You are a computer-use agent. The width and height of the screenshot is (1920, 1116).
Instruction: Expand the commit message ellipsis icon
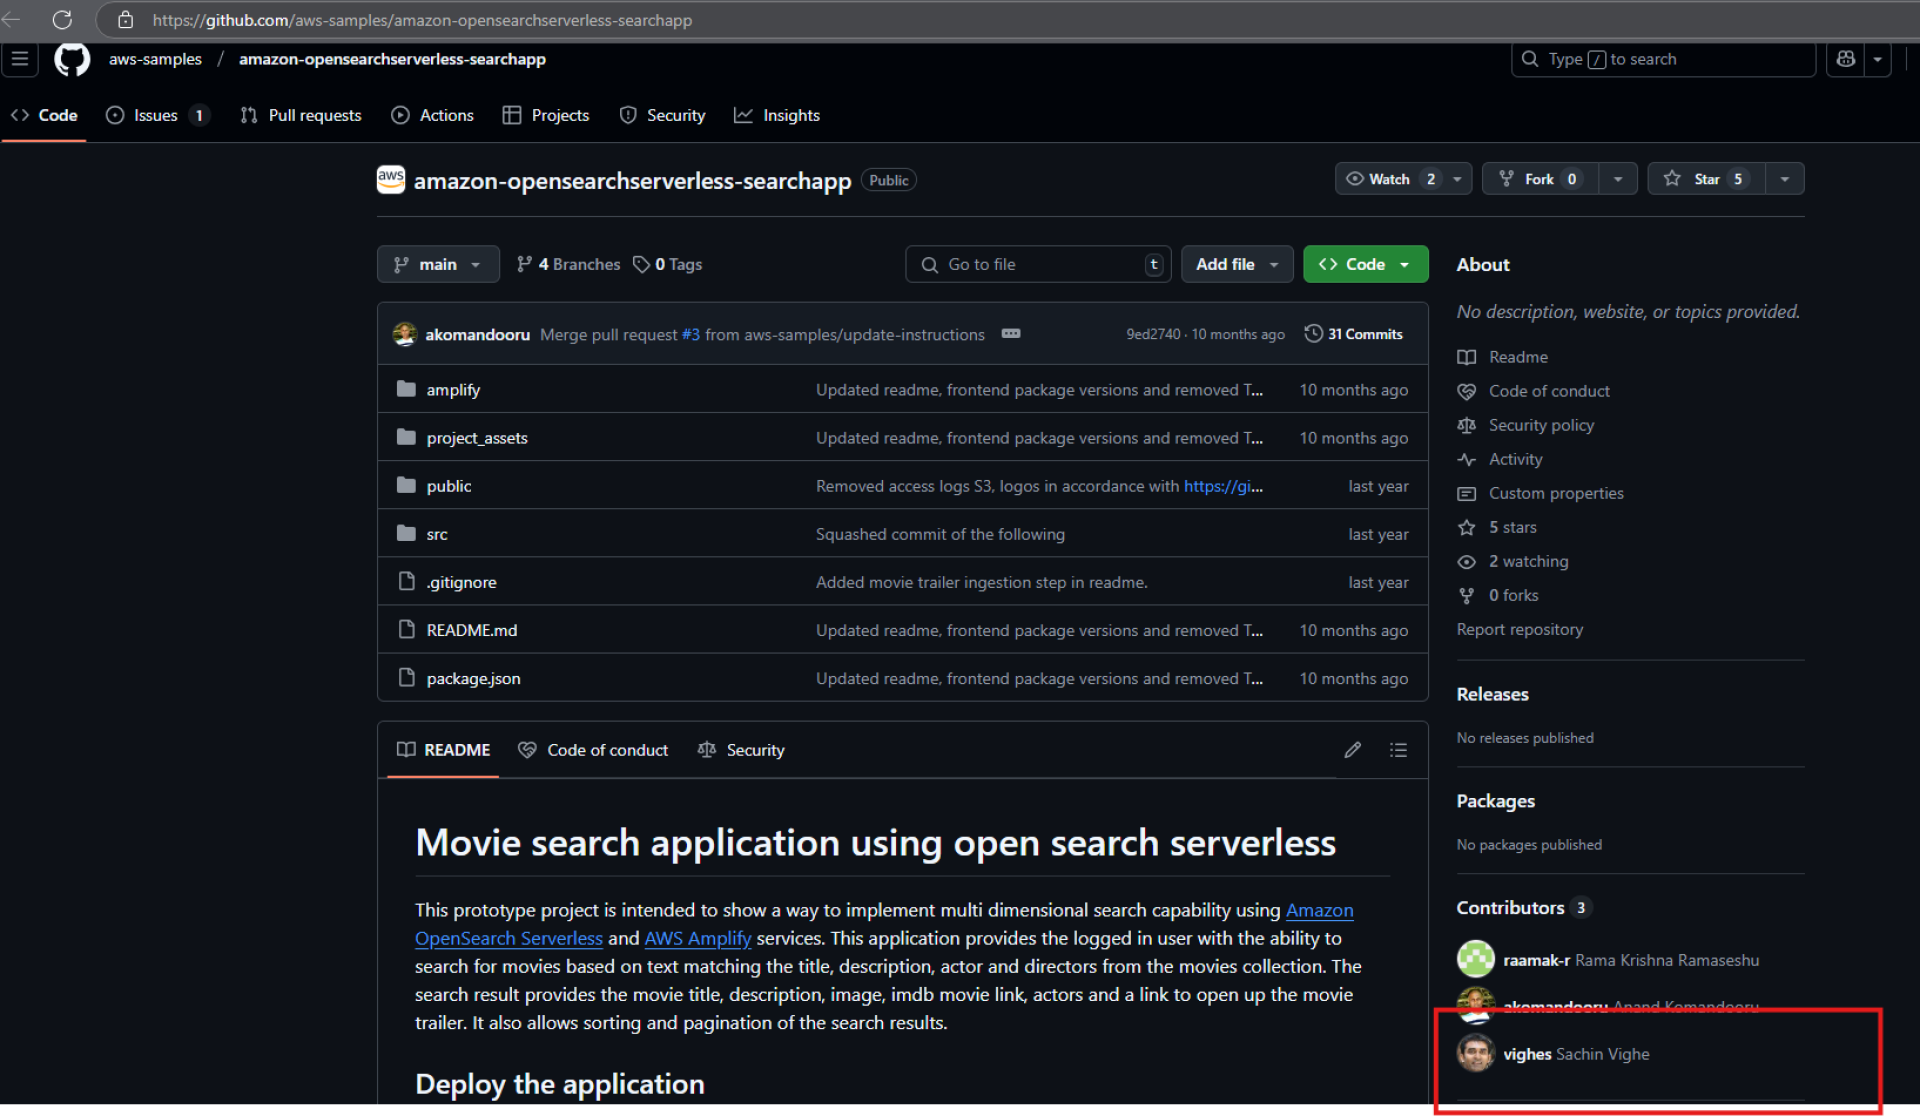click(1010, 333)
